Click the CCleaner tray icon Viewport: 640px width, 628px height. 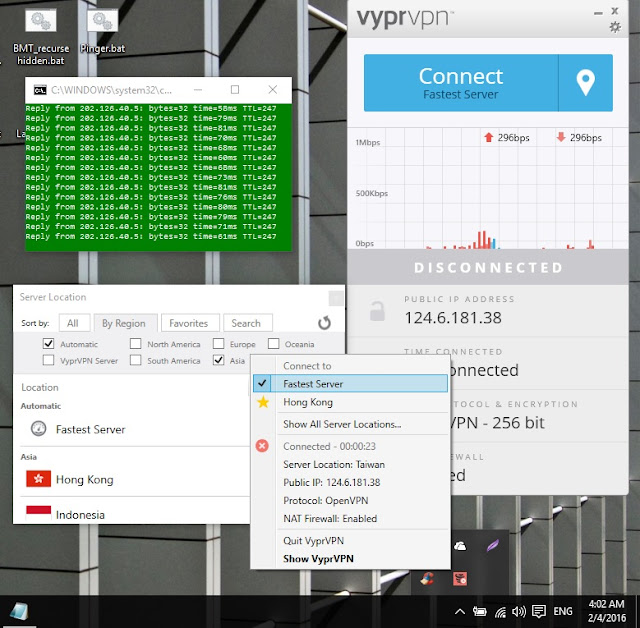[427, 579]
